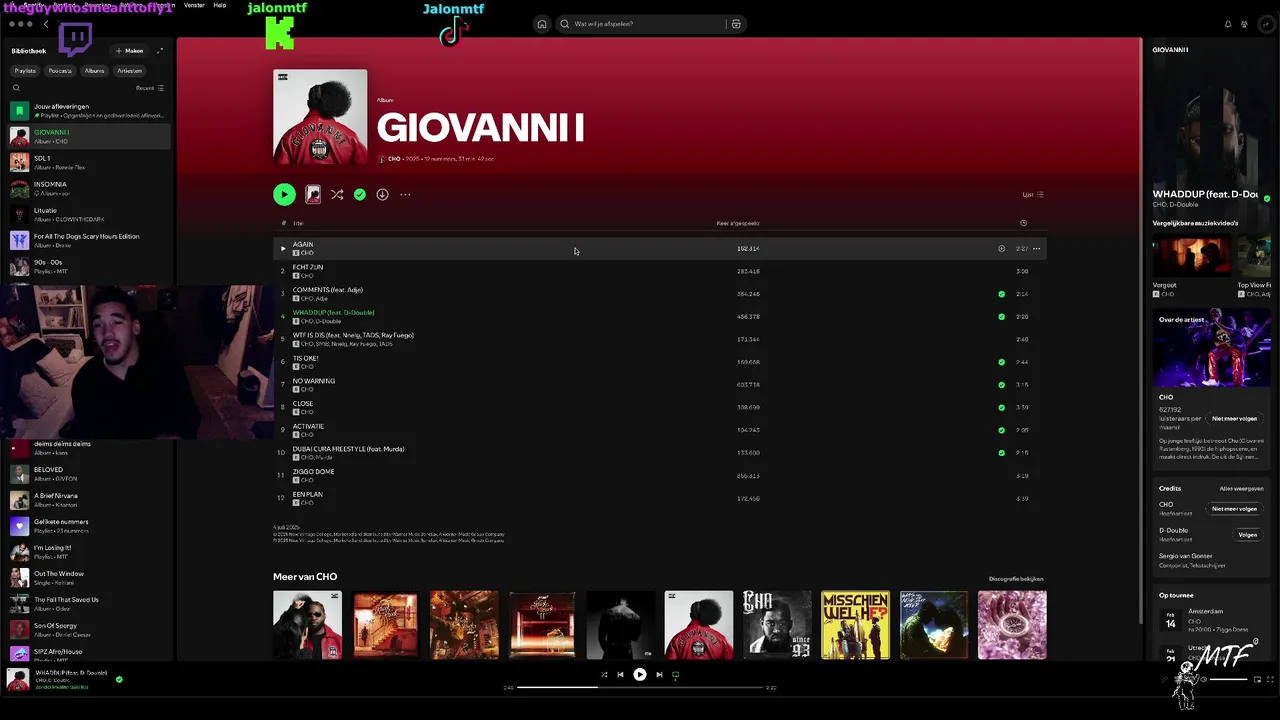
Task: Open Discografie bekijken link
Action: [x=1016, y=579]
